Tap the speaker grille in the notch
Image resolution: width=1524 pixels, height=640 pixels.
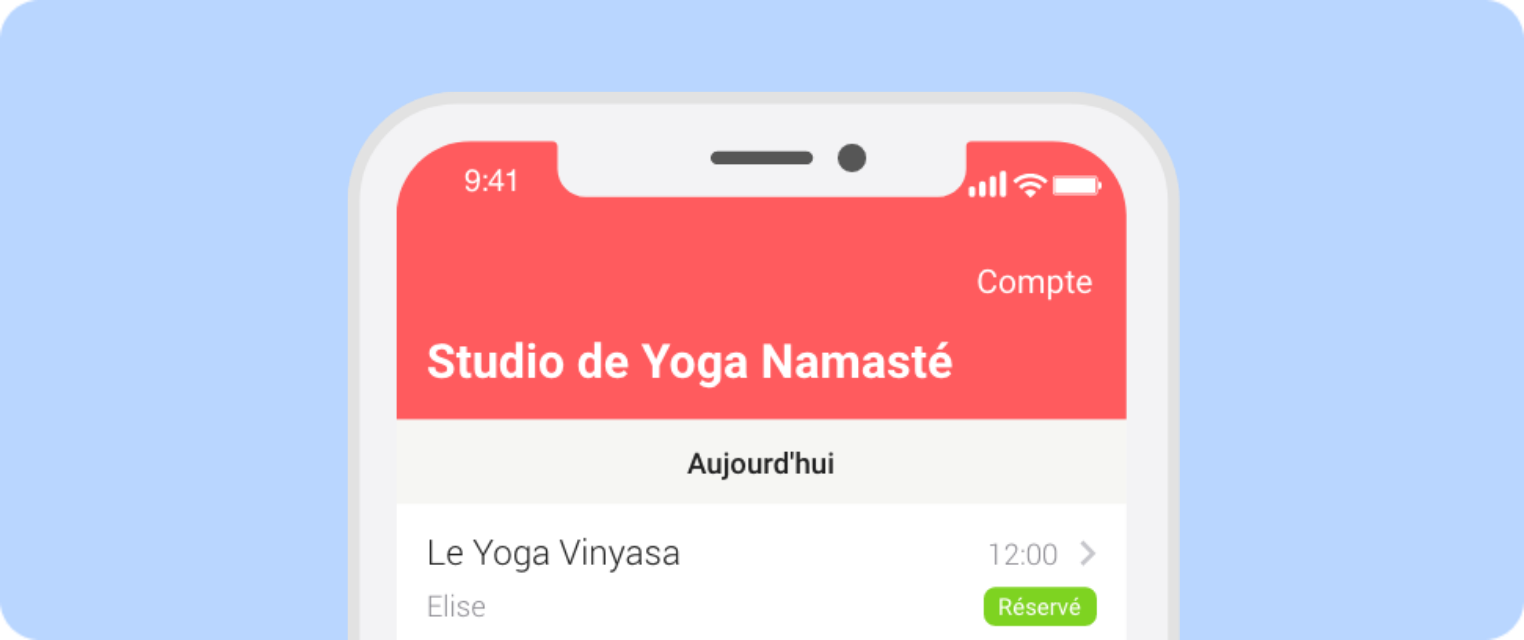tap(761, 158)
